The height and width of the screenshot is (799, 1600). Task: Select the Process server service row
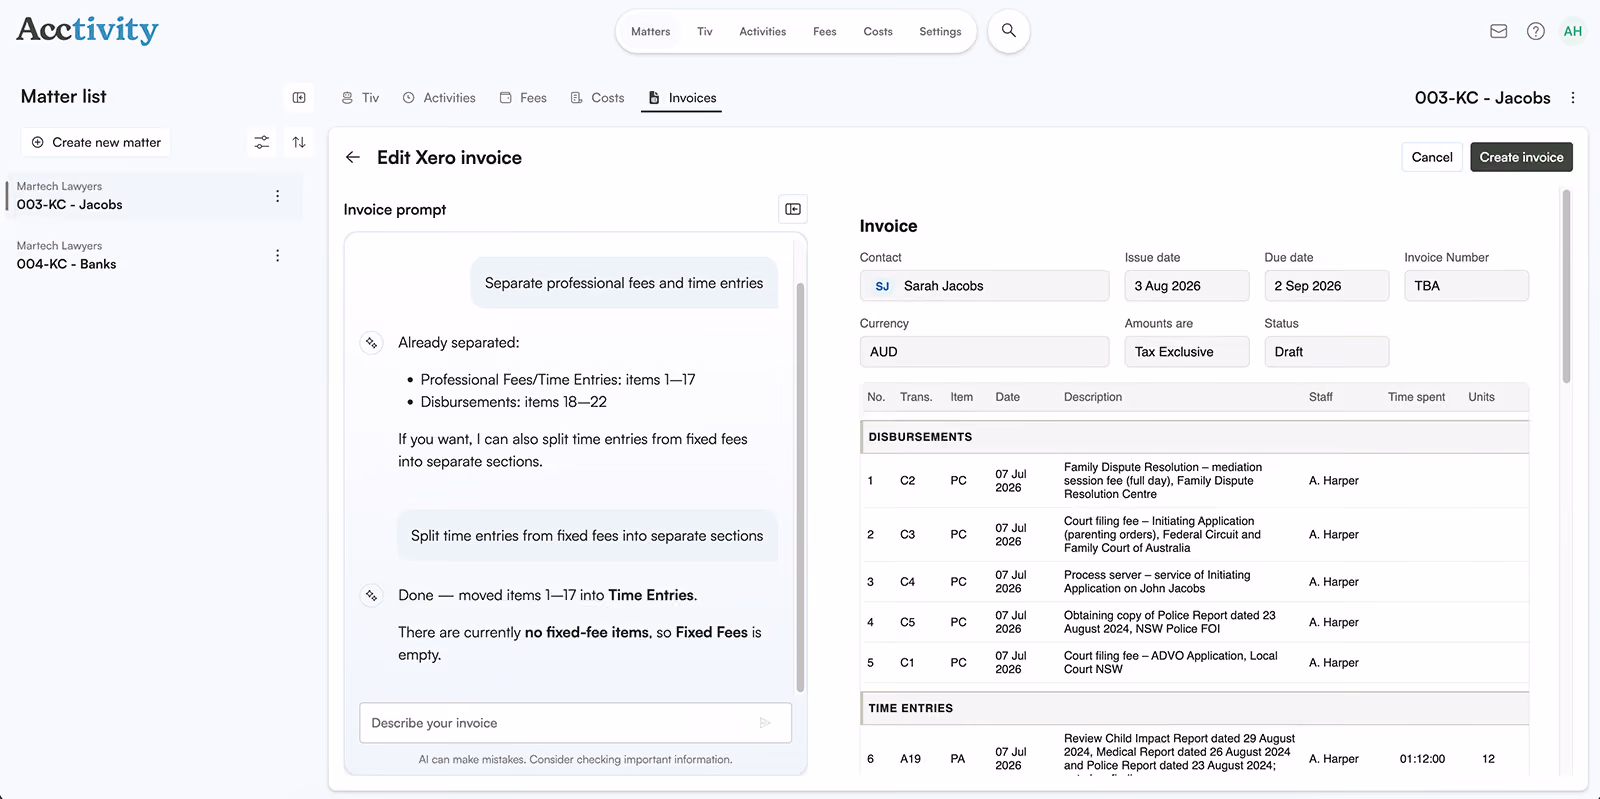pyautogui.click(x=1194, y=582)
